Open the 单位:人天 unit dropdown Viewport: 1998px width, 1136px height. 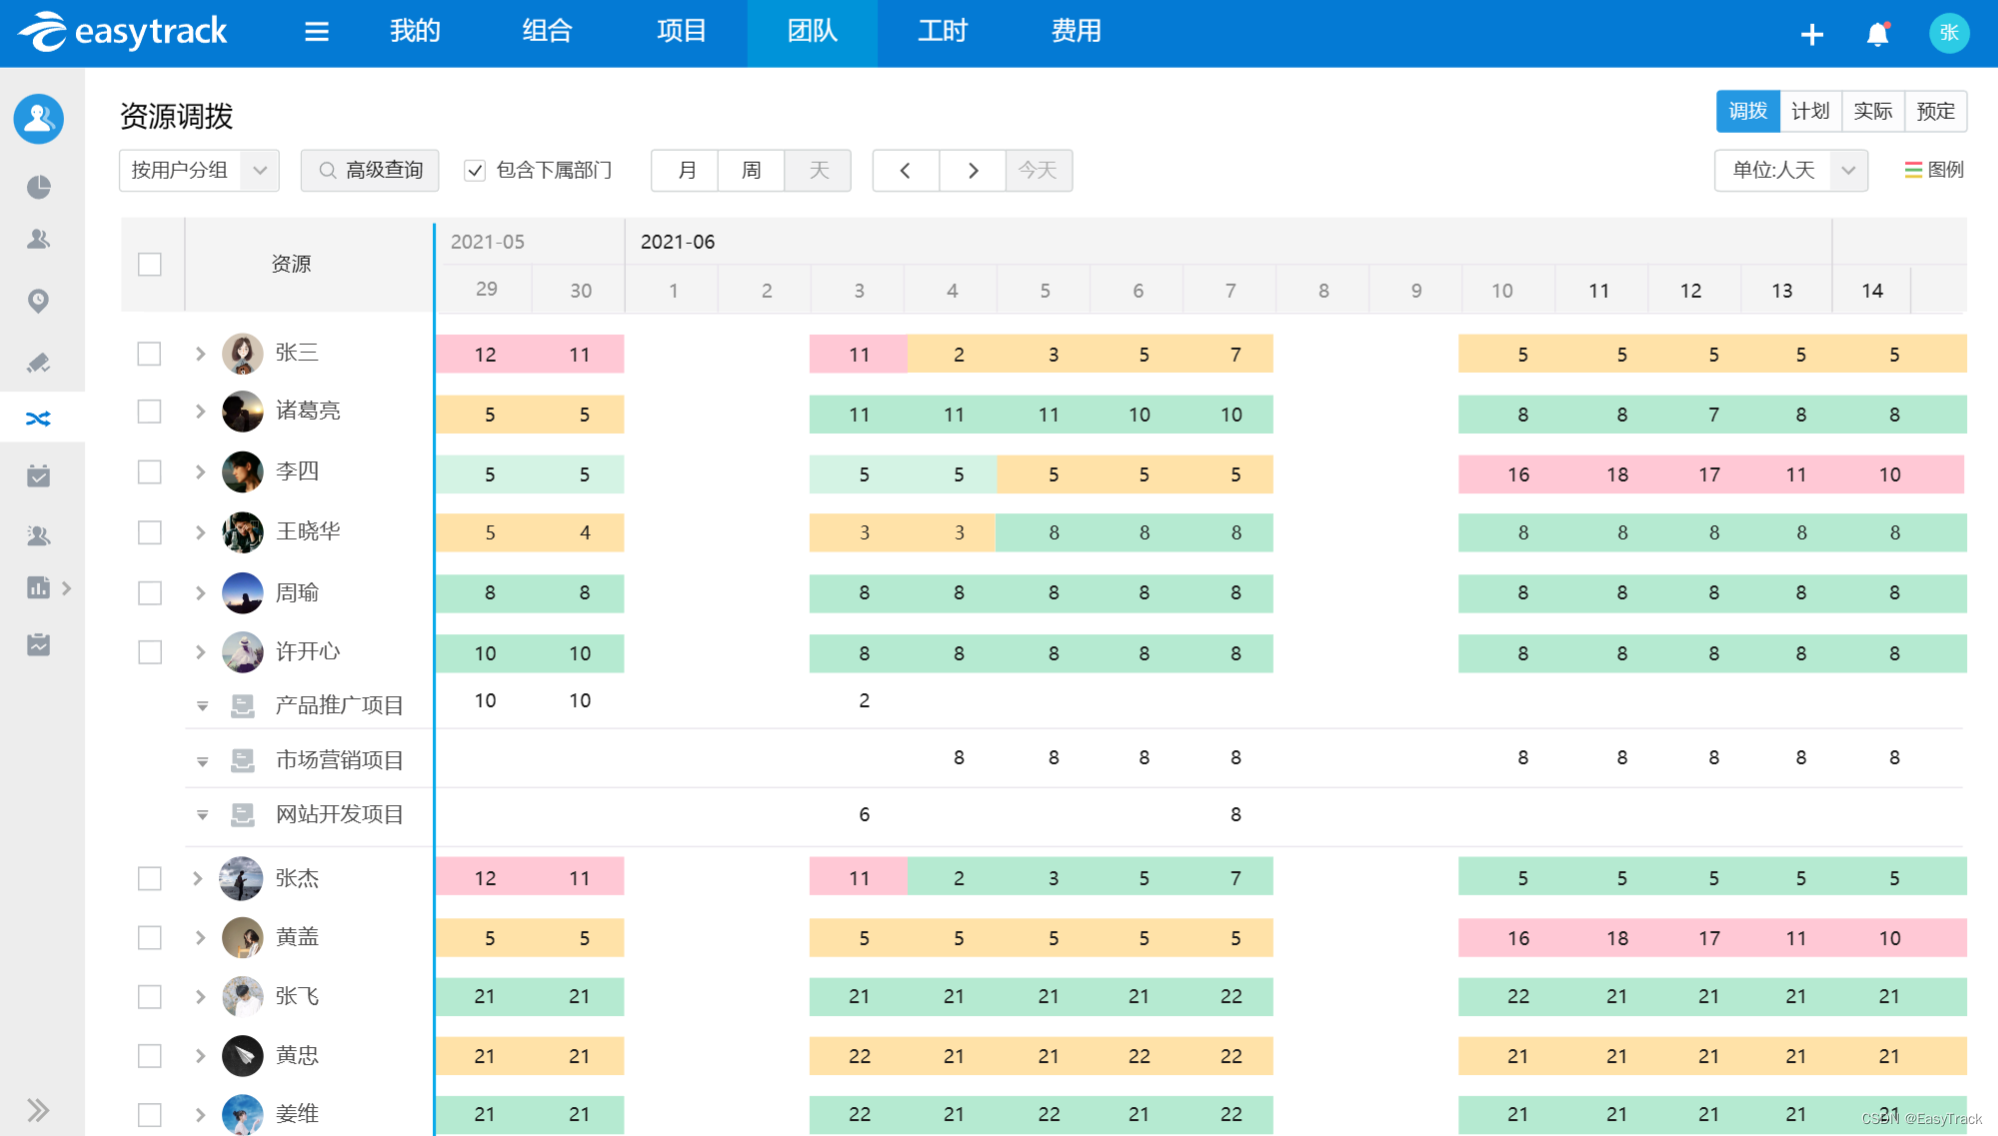[x=1790, y=170]
